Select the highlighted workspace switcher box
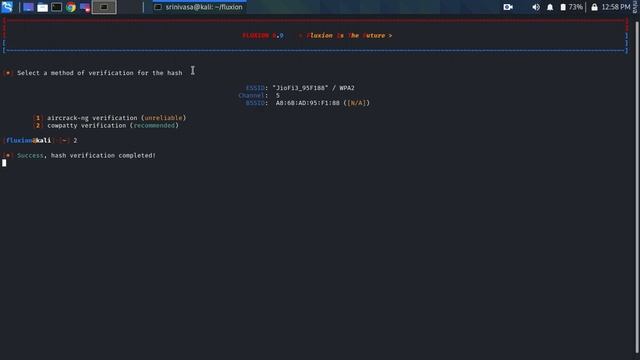Image resolution: width=640 pixels, height=360 pixels. tap(104, 7)
